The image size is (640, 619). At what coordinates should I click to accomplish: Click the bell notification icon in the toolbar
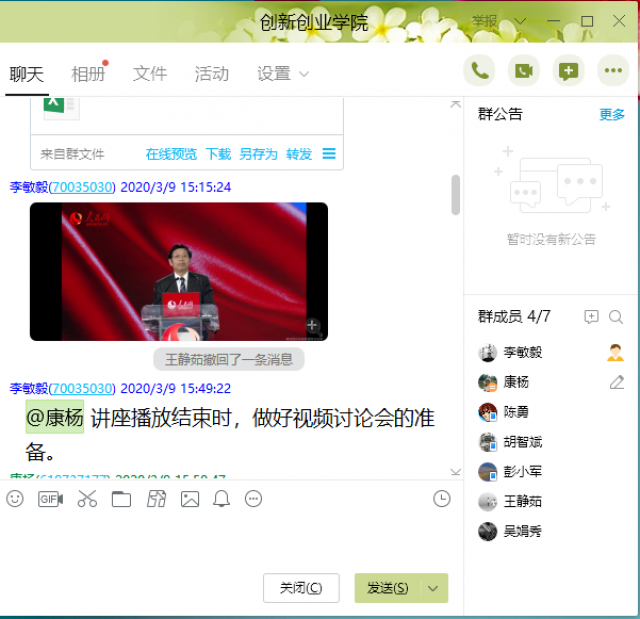point(221,499)
